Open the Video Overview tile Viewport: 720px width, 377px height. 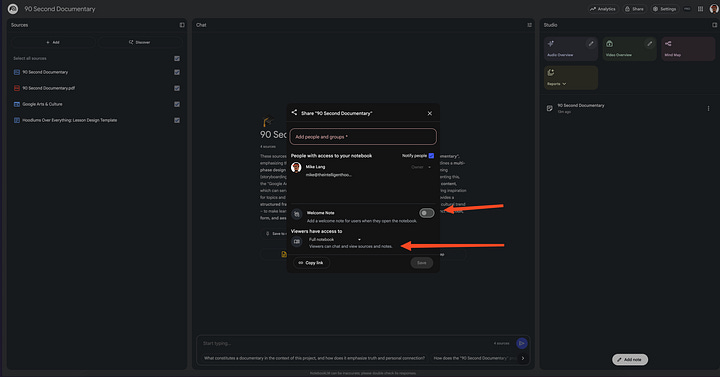pos(630,49)
